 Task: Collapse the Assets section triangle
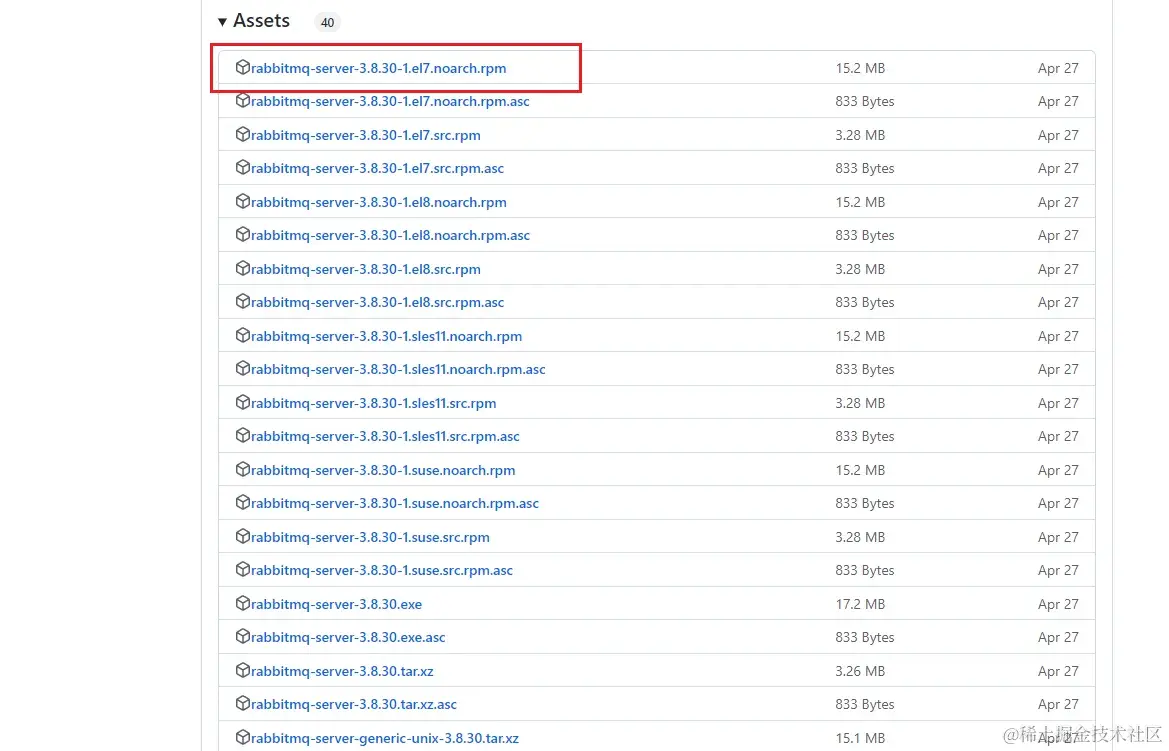(222, 22)
